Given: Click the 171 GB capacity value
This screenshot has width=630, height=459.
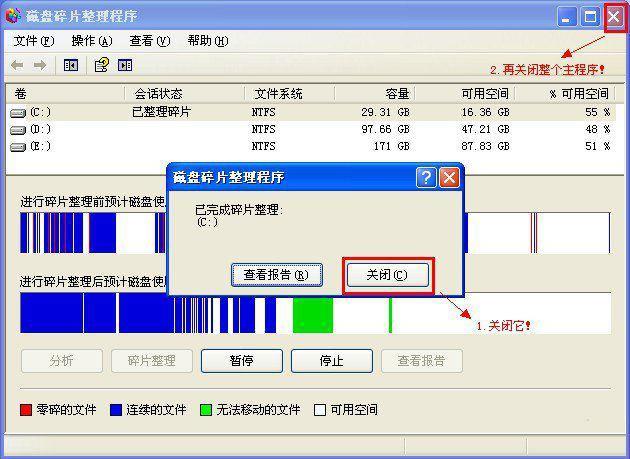Looking at the screenshot, I should [392, 146].
